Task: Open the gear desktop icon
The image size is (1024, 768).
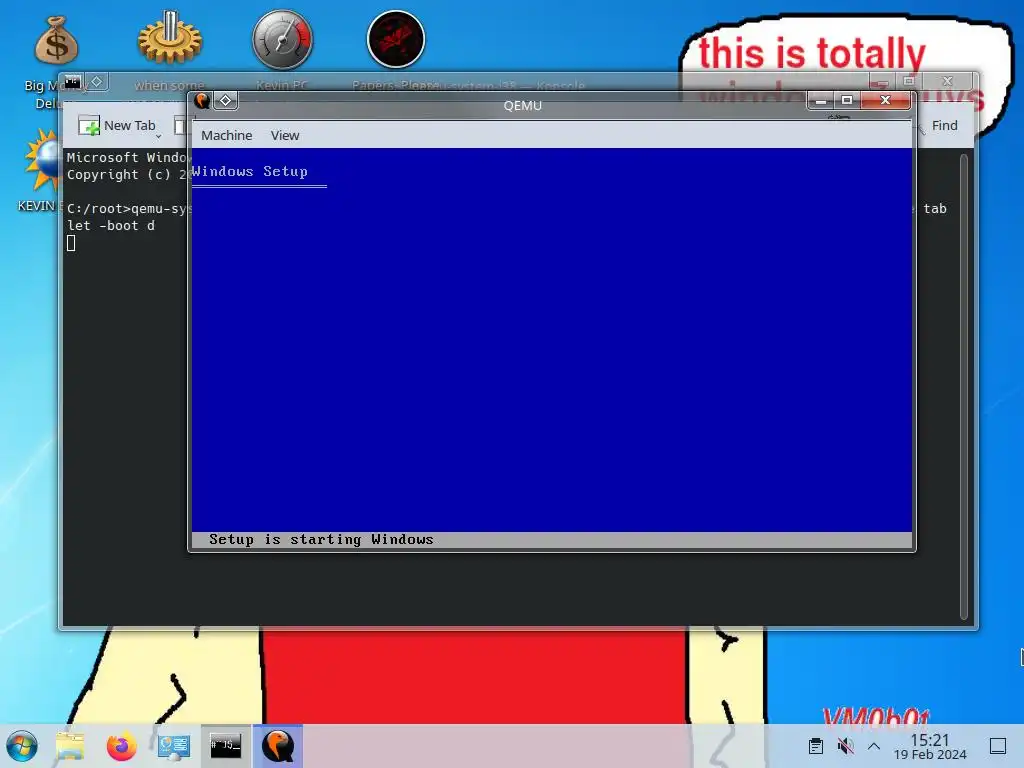Action: 170,39
